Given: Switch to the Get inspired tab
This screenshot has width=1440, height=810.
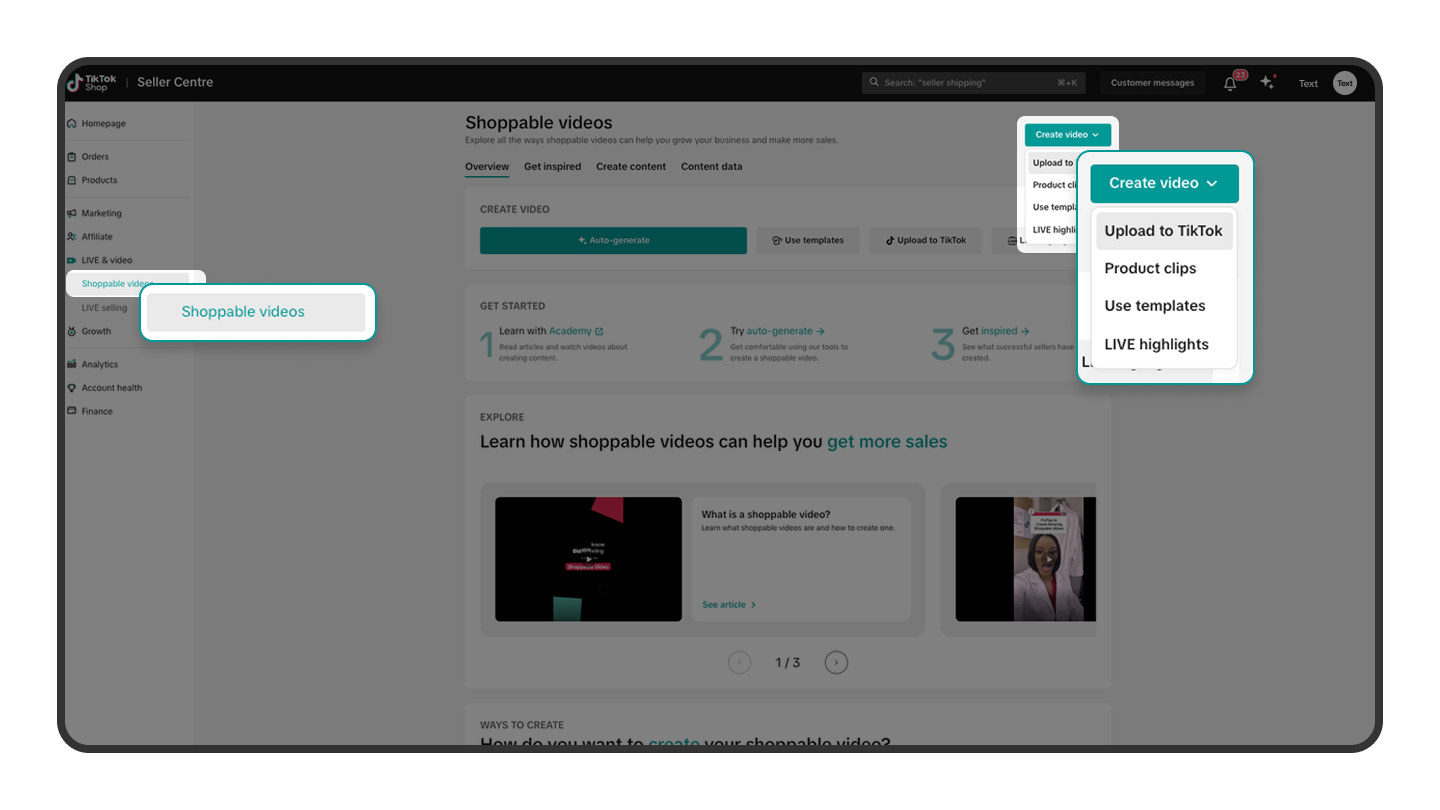Looking at the screenshot, I should coord(552,167).
